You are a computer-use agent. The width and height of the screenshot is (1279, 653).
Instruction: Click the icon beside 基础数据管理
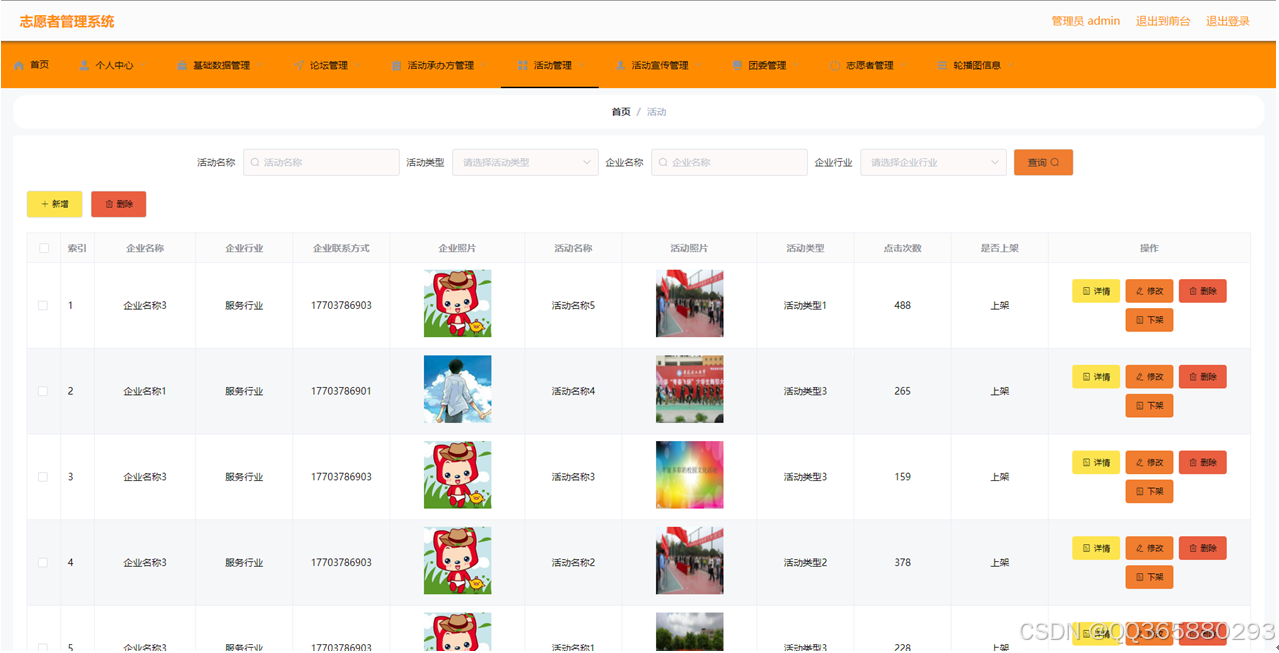[182, 66]
